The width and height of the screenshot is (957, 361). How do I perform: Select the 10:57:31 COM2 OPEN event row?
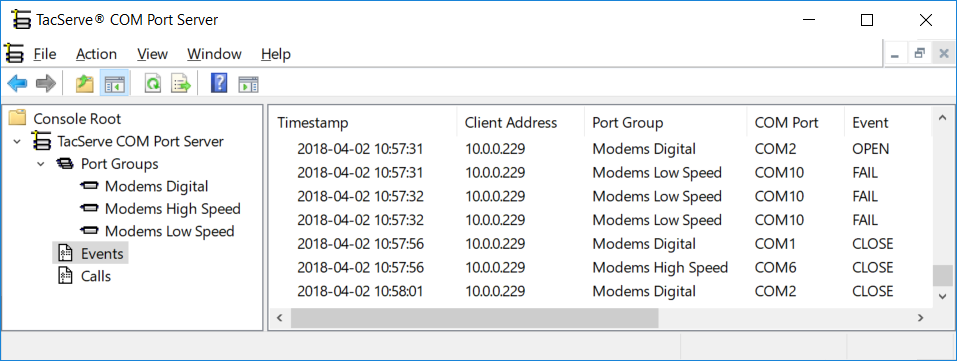(x=600, y=148)
